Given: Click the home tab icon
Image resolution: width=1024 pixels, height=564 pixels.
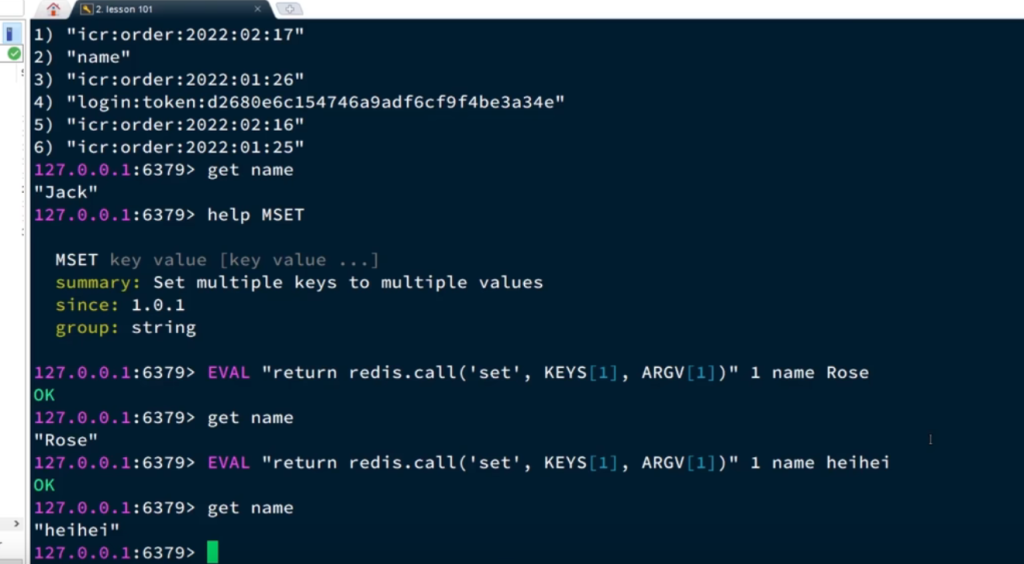Looking at the screenshot, I should click(53, 9).
